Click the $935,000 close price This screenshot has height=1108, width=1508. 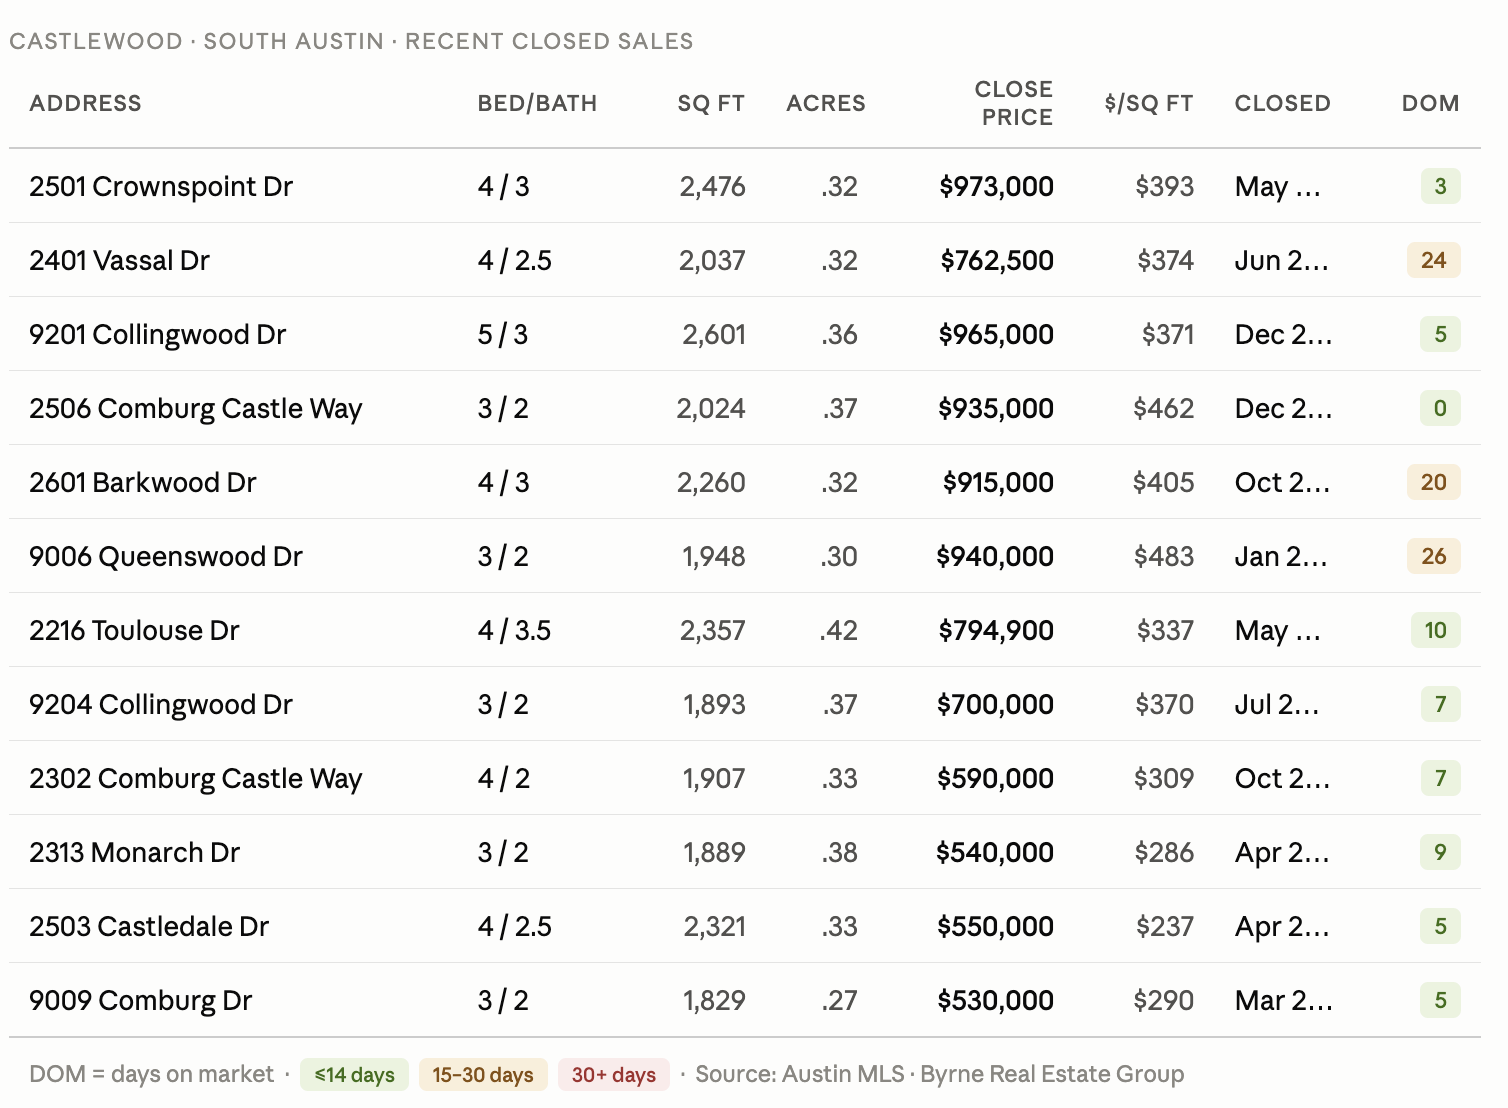click(996, 408)
